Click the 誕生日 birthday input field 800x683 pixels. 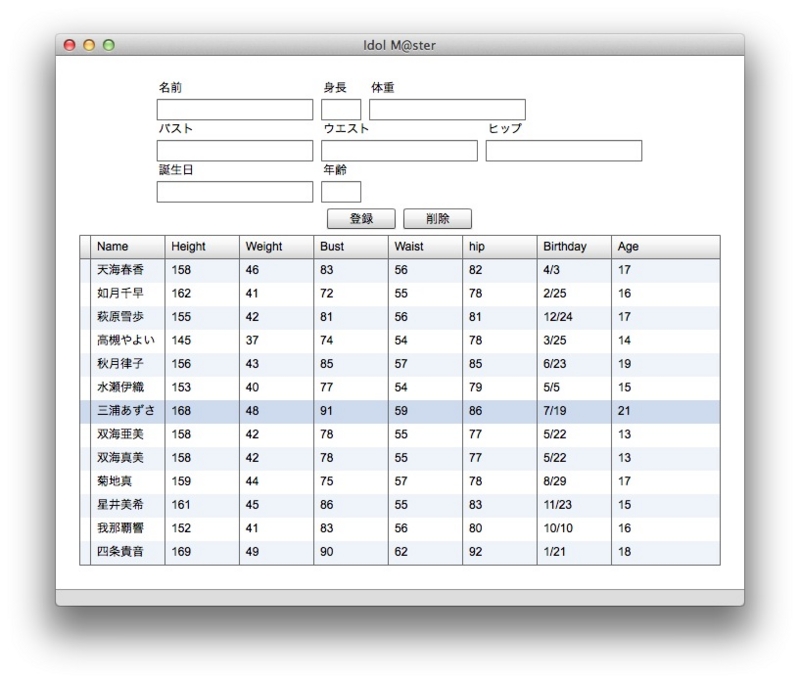pyautogui.click(x=235, y=191)
